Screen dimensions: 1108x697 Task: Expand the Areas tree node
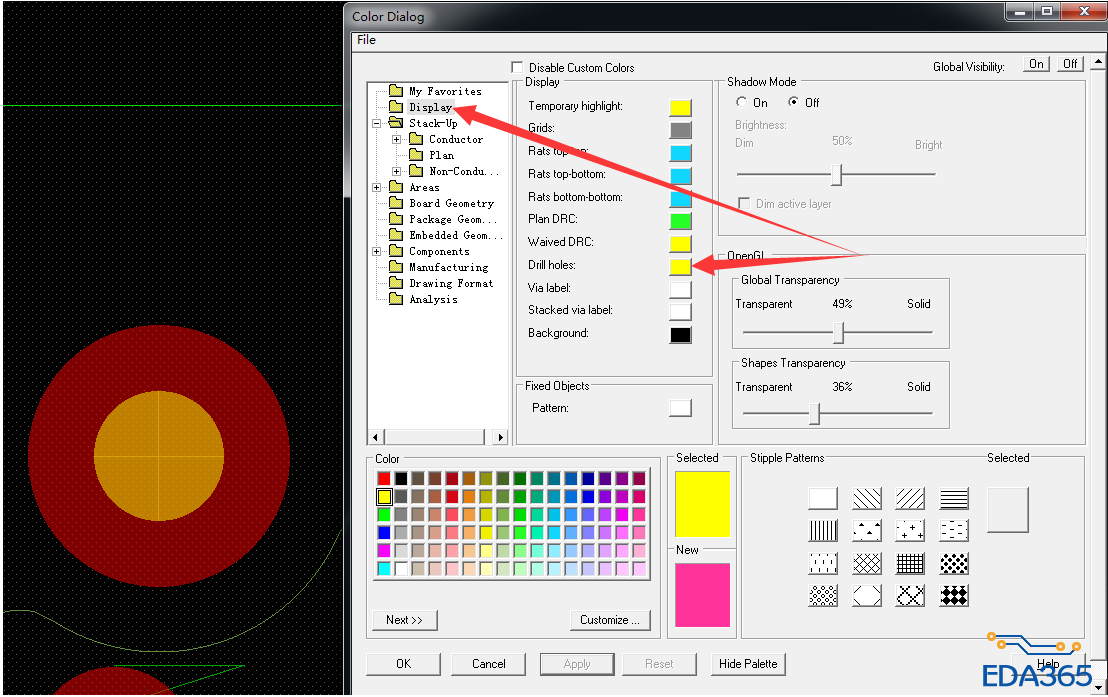[377, 187]
